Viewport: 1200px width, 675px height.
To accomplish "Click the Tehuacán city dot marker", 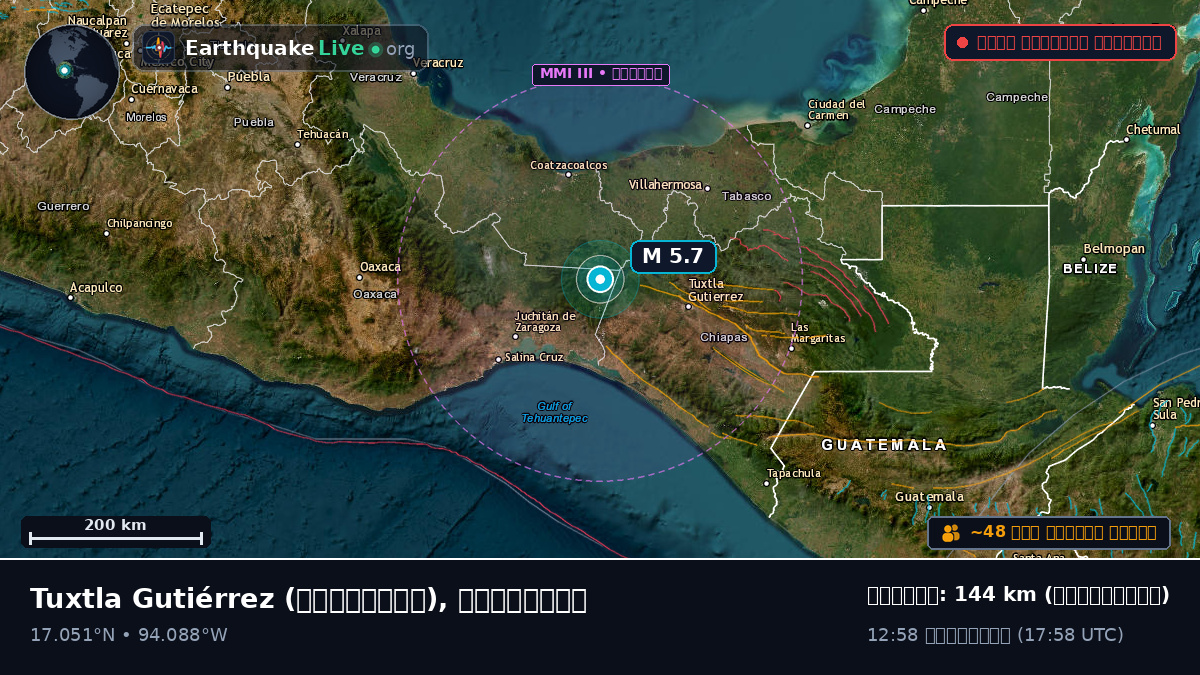I will (297, 144).
